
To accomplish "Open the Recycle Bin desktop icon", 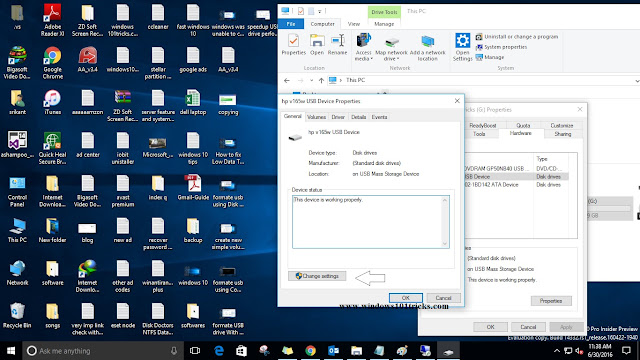I will point(17,316).
